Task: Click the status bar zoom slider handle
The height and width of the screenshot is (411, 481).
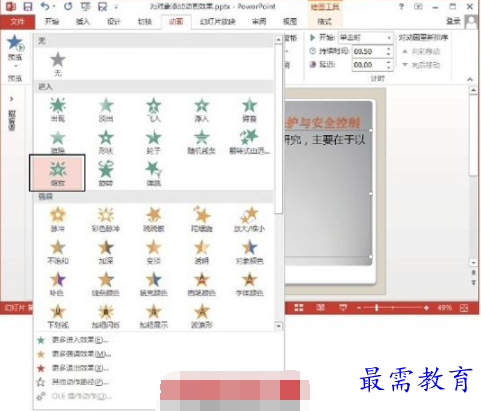Action: tap(377, 308)
